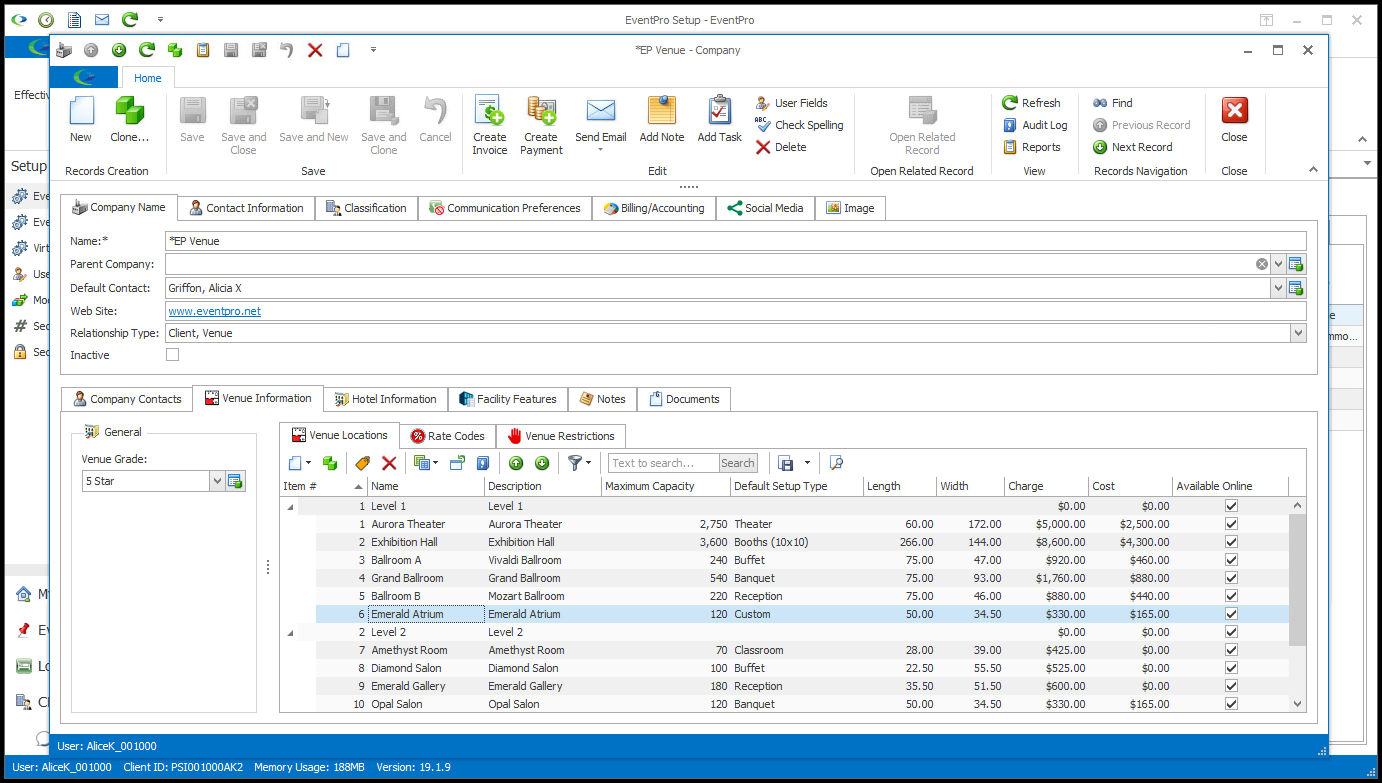Click Refresh in the View group
The image size is (1382, 783).
[1031, 103]
